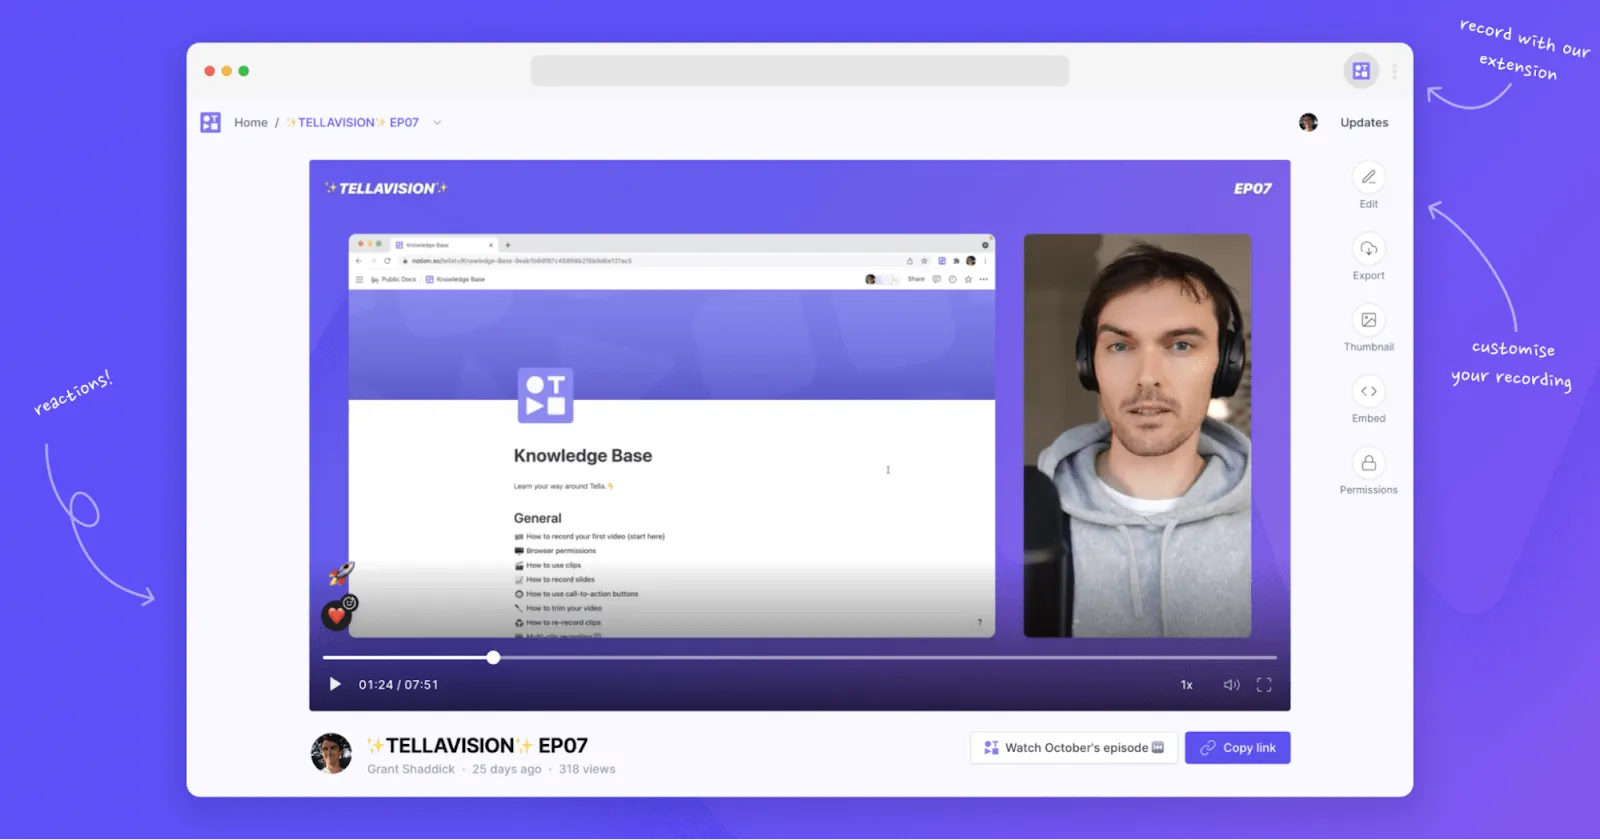Click the heart reaction button
The height and width of the screenshot is (840, 1600).
click(x=337, y=615)
